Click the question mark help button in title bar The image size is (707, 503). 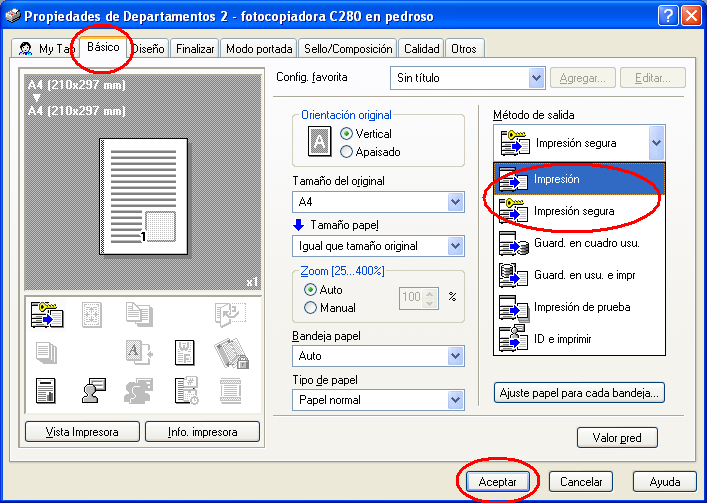tap(668, 16)
